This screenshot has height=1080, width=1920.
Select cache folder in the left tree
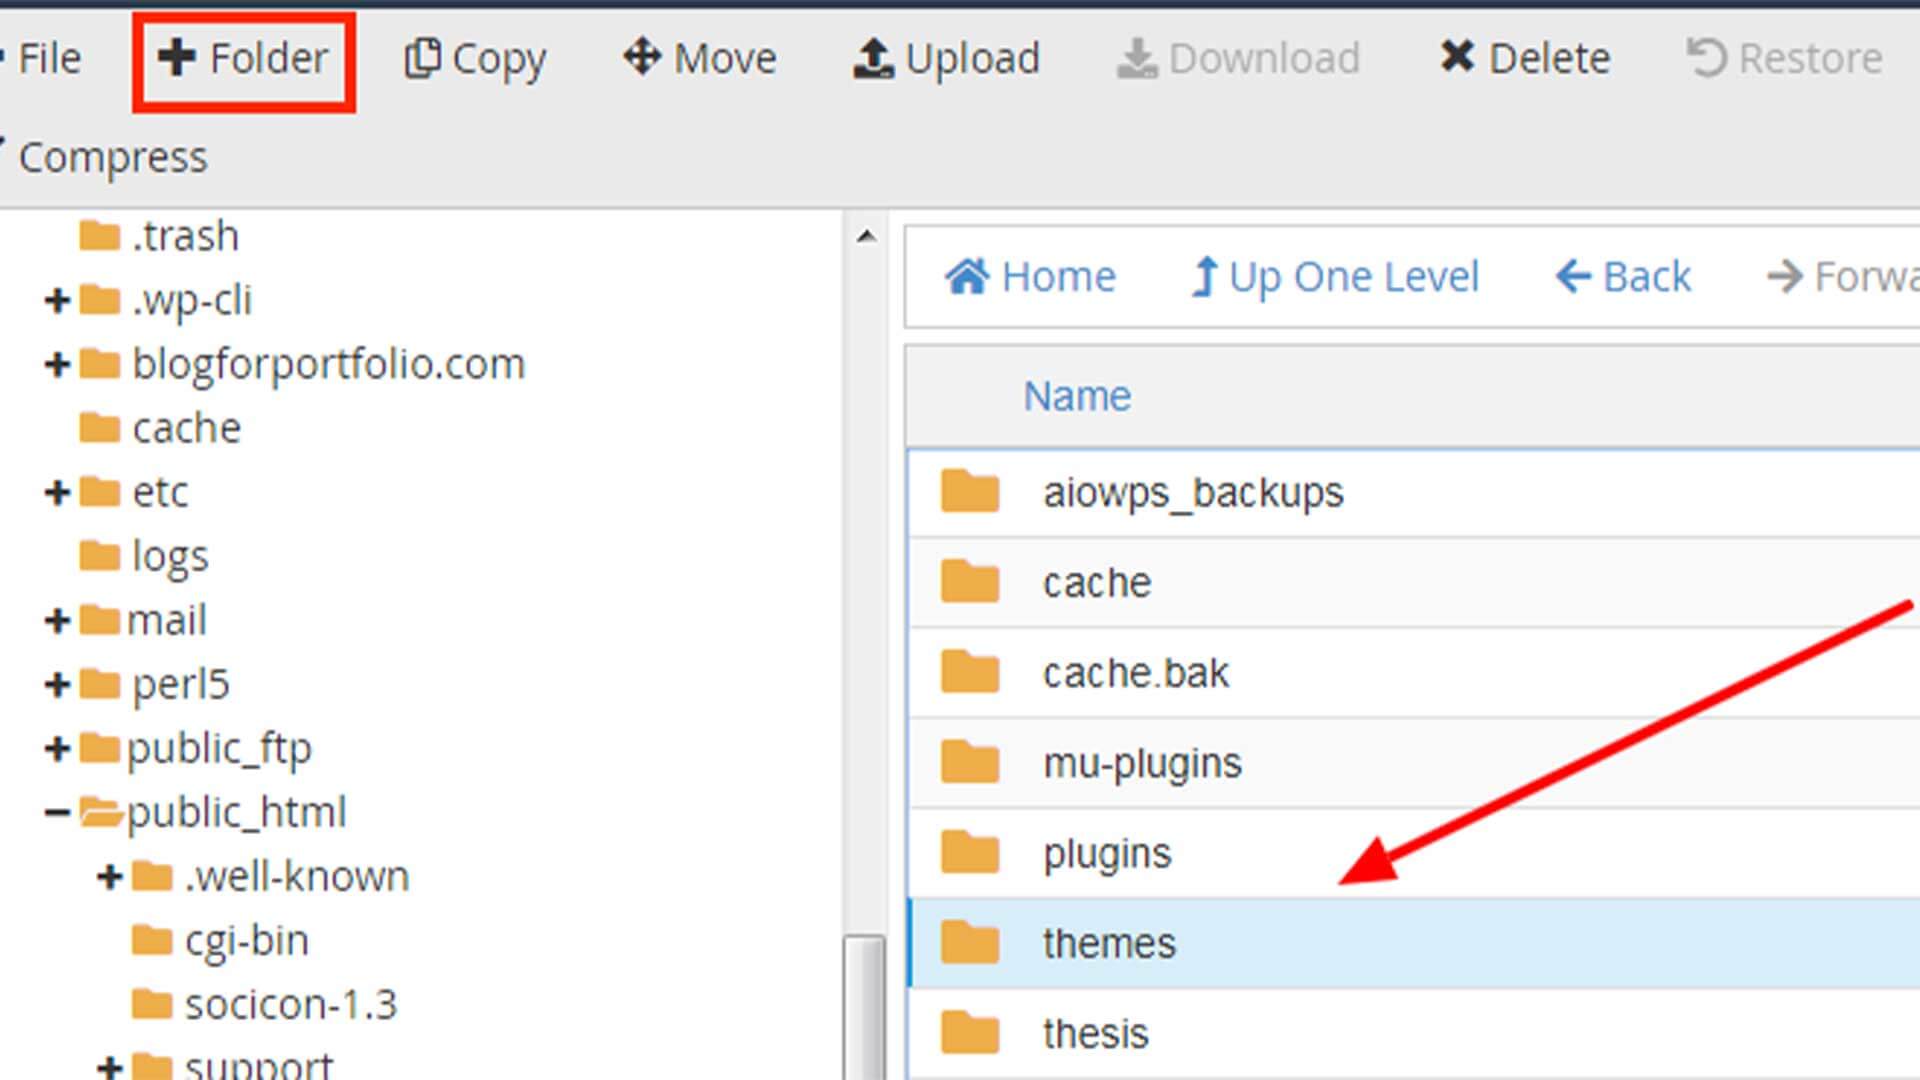click(187, 429)
